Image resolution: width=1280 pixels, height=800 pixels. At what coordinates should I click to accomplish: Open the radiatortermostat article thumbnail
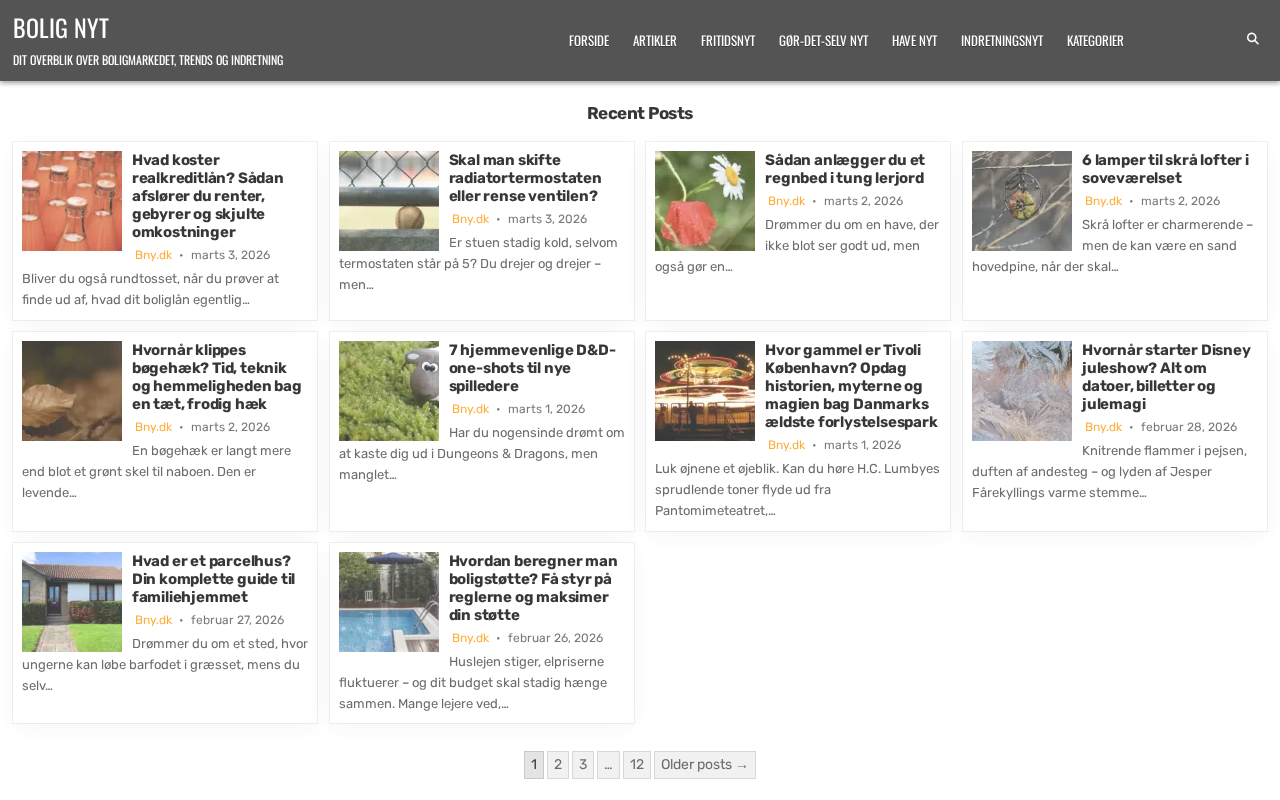388,201
